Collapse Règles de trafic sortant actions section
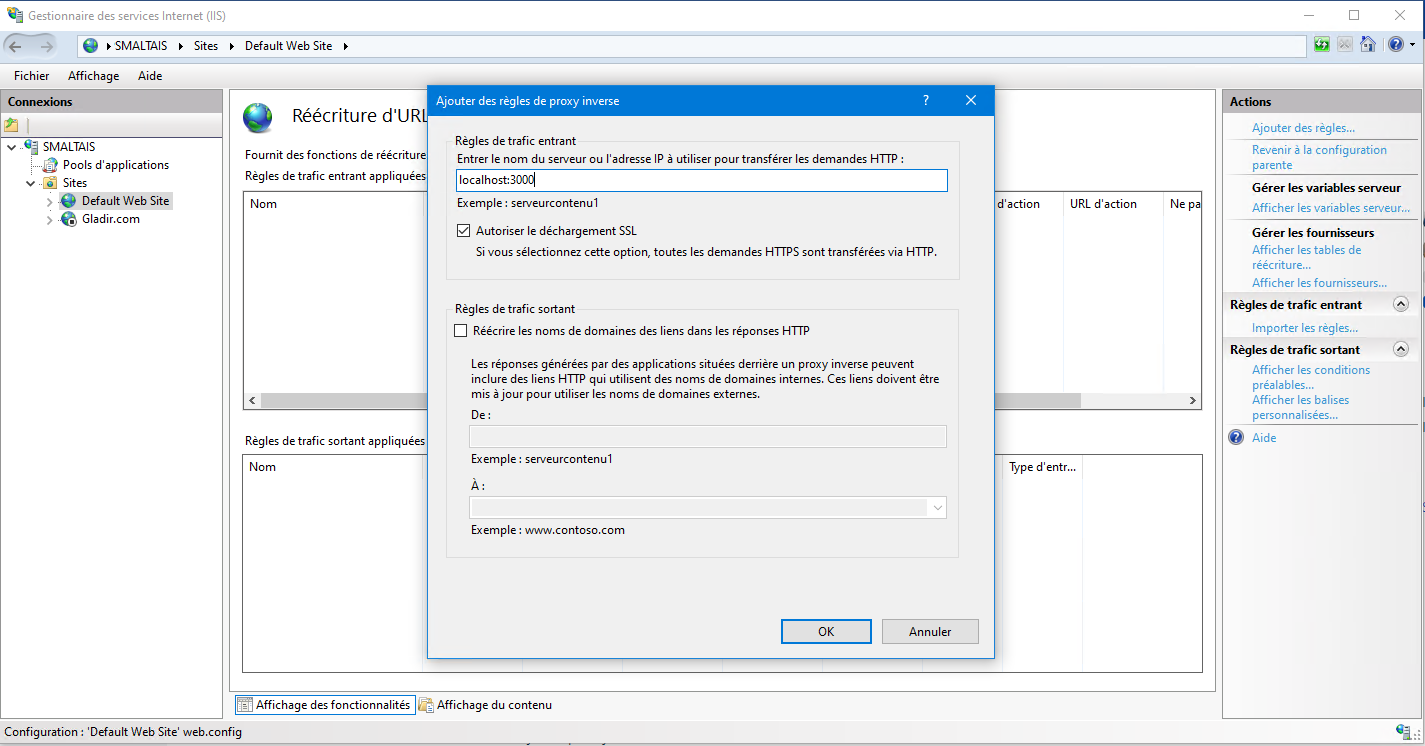The width and height of the screenshot is (1425, 746). 1401,350
